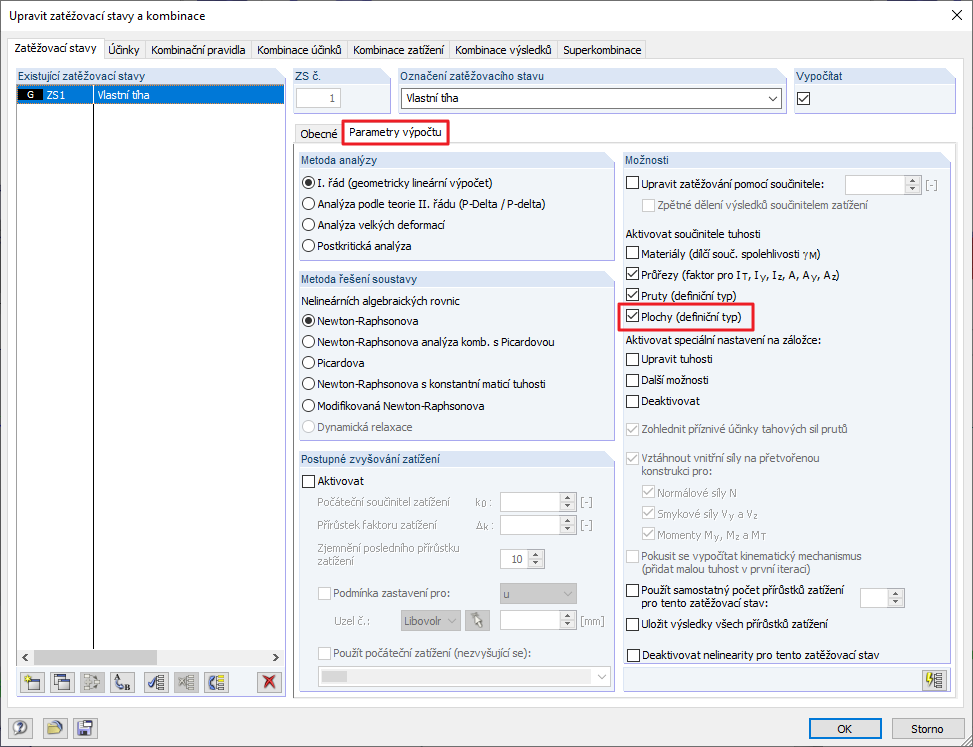Save settings as default with disk icon
The width and height of the screenshot is (973, 747).
point(85,729)
